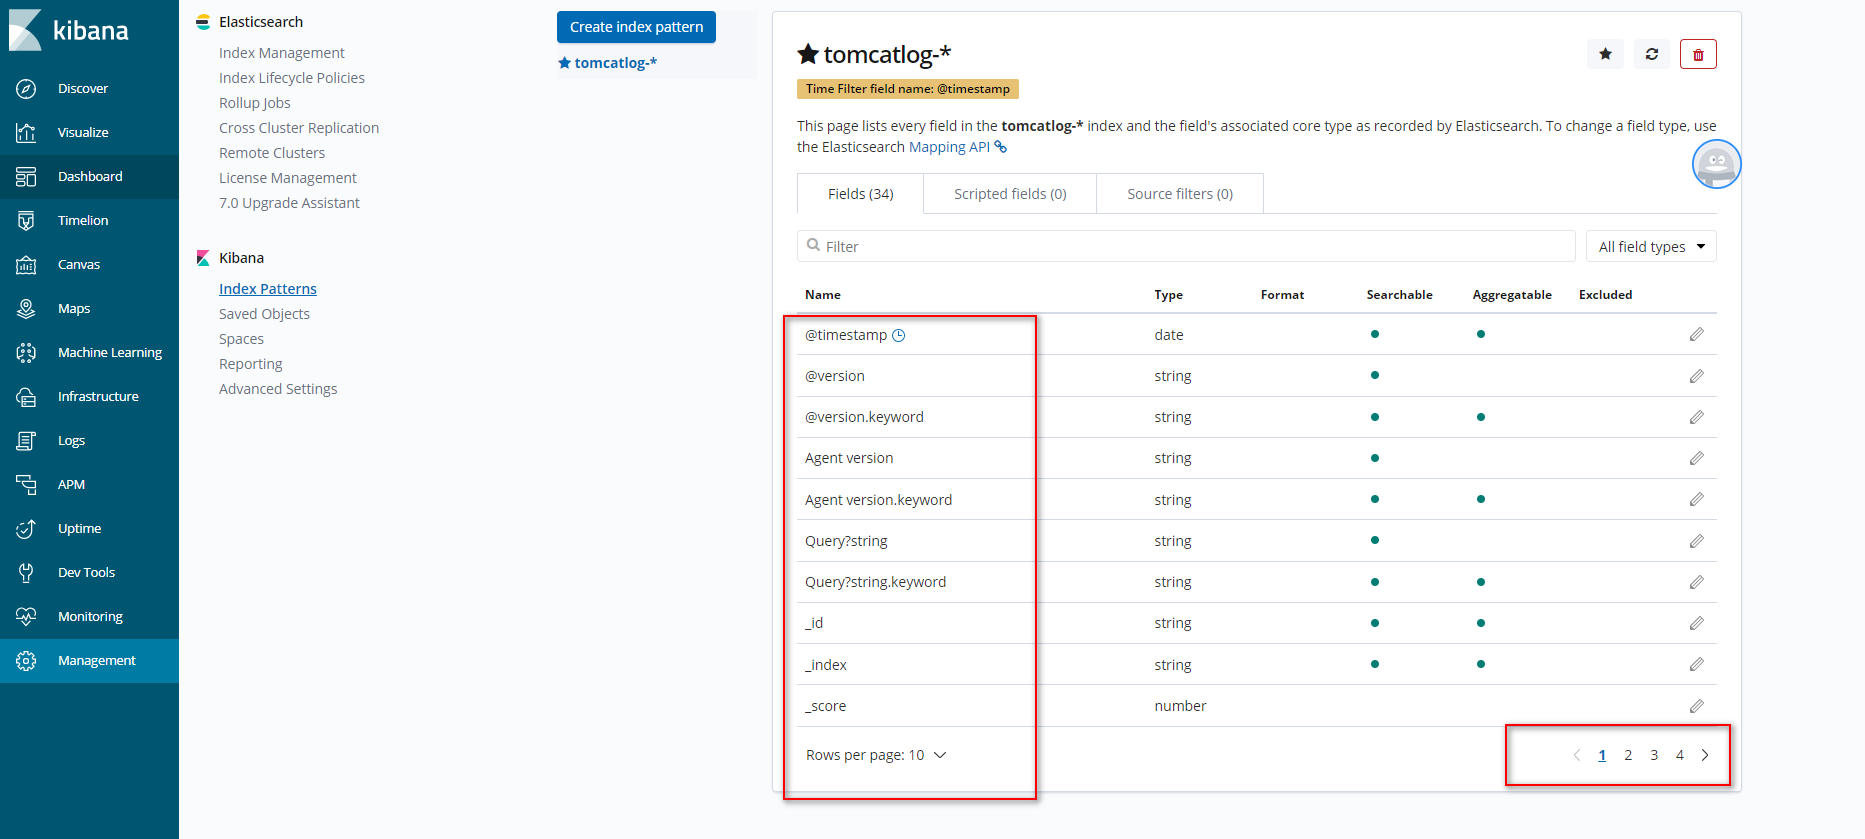Switch to Fields (34) tab

pyautogui.click(x=860, y=194)
